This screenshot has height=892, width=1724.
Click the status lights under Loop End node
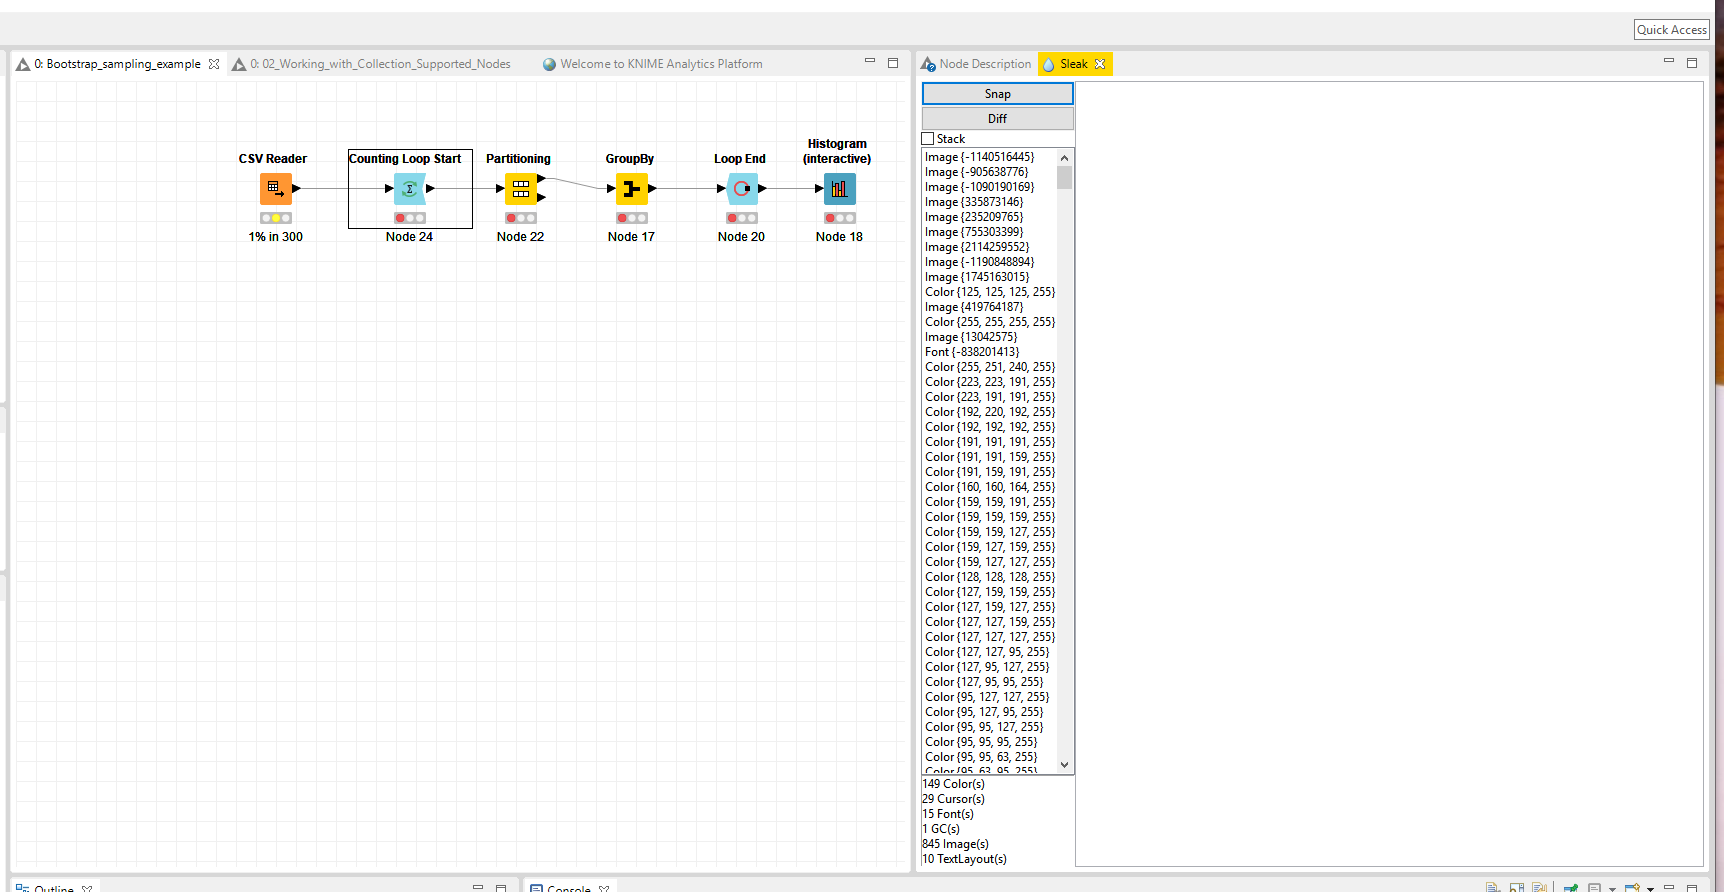point(741,218)
